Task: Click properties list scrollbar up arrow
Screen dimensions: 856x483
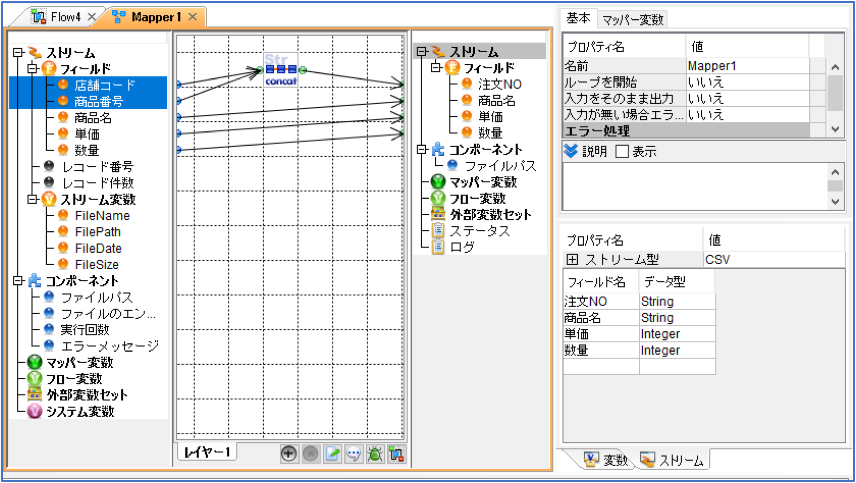Action: click(835, 67)
